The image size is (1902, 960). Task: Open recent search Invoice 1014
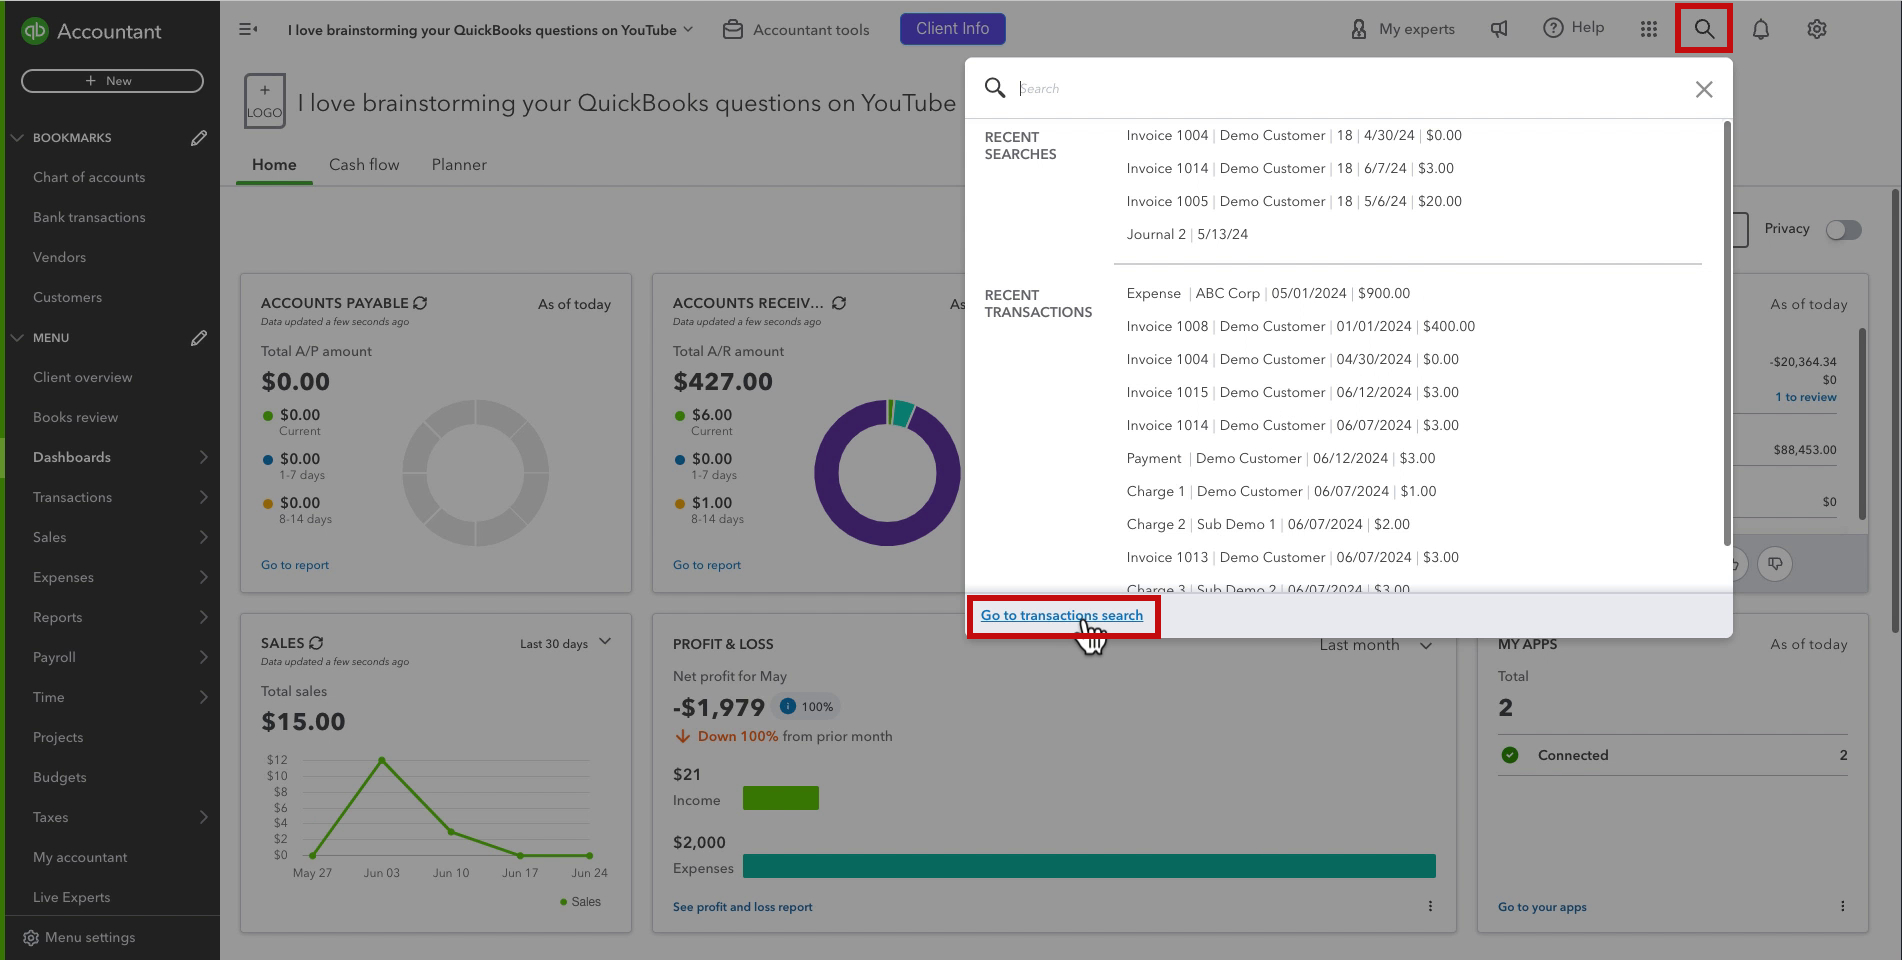(x=1290, y=168)
